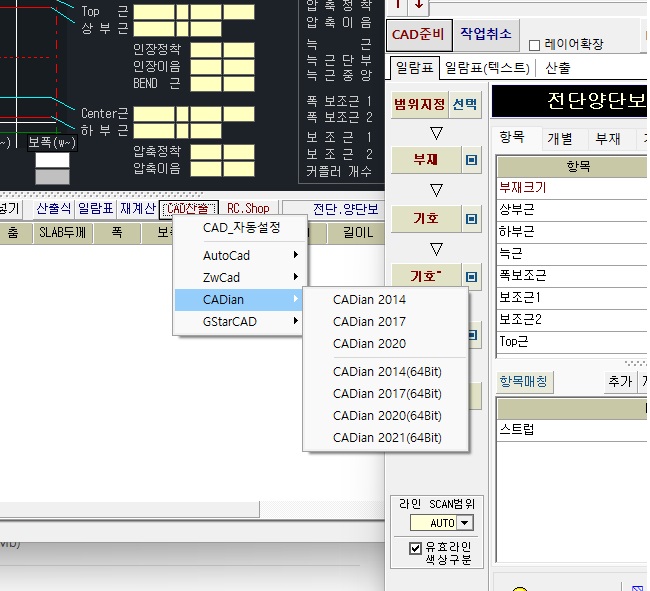Click the red up arrow icon
The width and height of the screenshot is (650, 591).
click(397, 5)
